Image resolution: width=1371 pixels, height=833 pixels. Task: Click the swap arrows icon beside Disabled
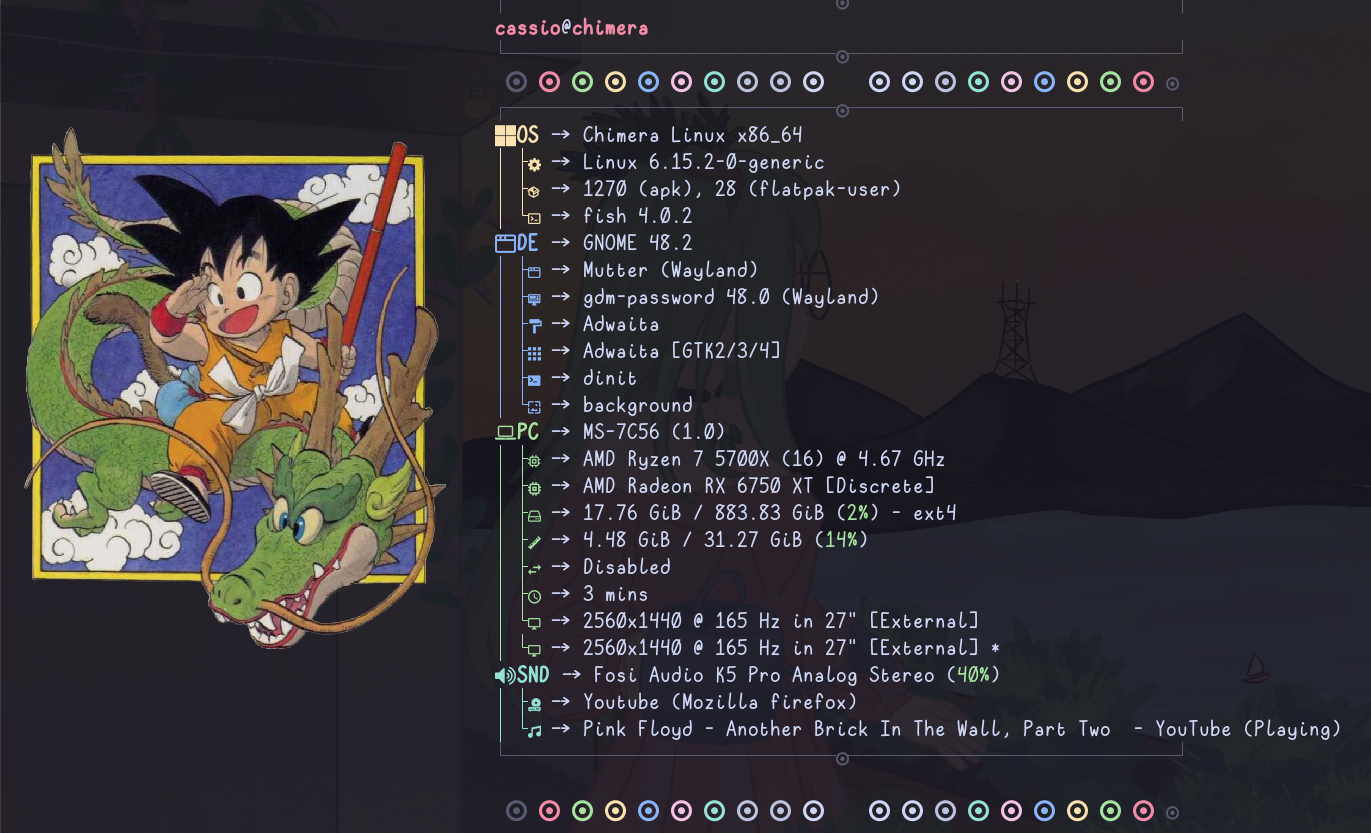(x=534, y=568)
